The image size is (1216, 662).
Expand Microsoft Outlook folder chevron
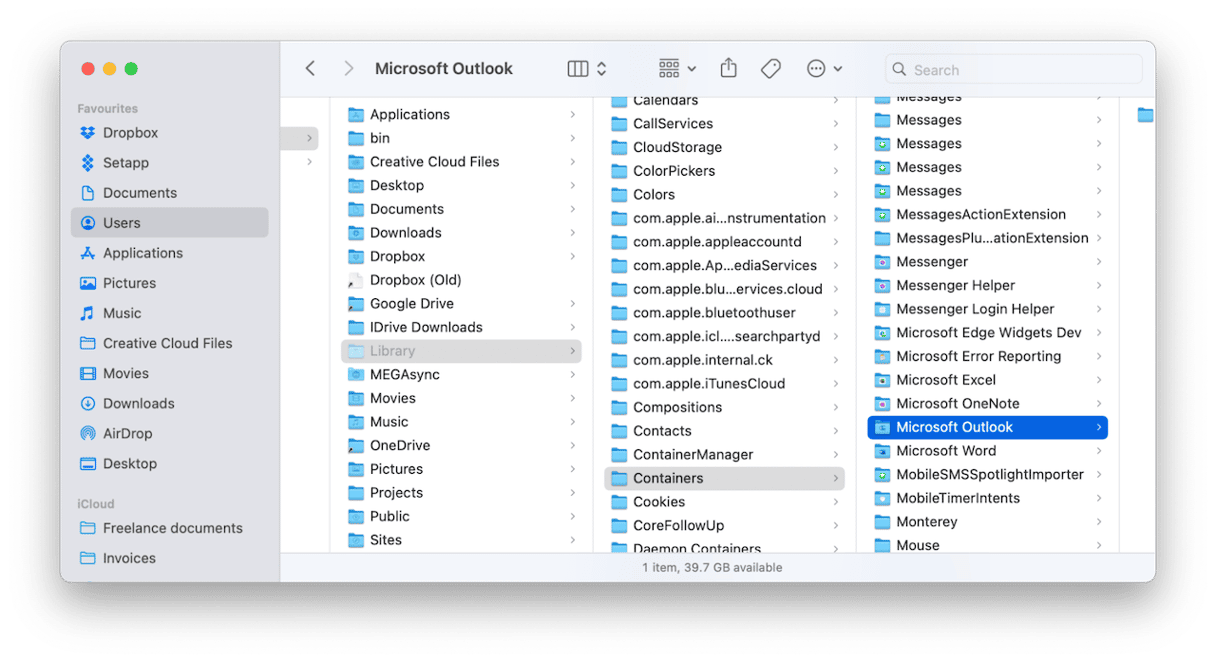(x=1098, y=427)
